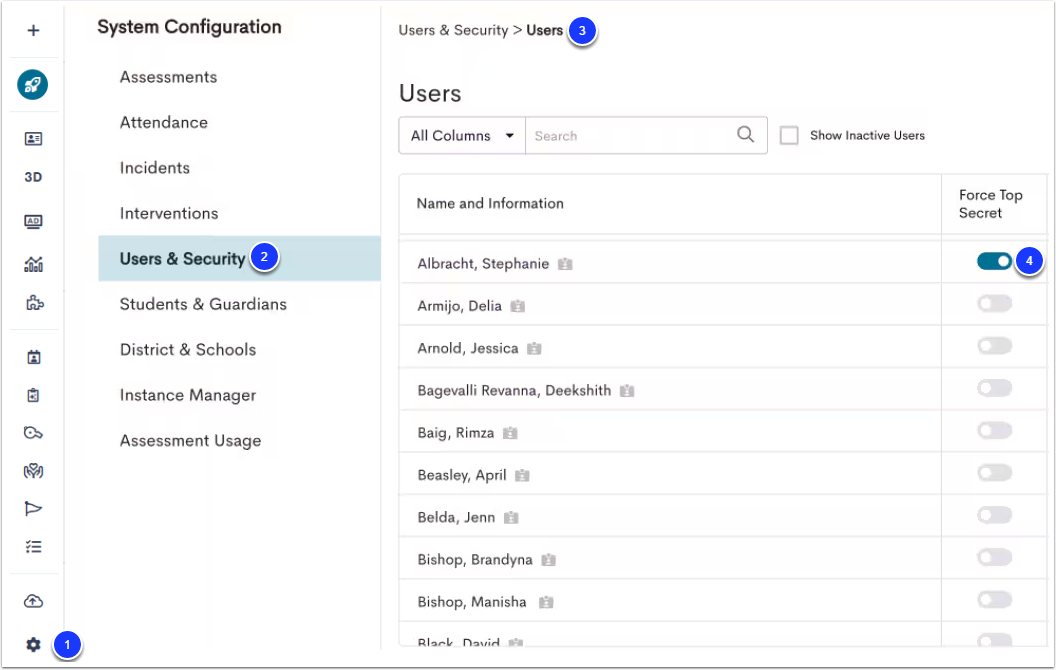Open the All Columns dropdown
Image resolution: width=1056 pixels, height=670 pixels.
(x=462, y=135)
